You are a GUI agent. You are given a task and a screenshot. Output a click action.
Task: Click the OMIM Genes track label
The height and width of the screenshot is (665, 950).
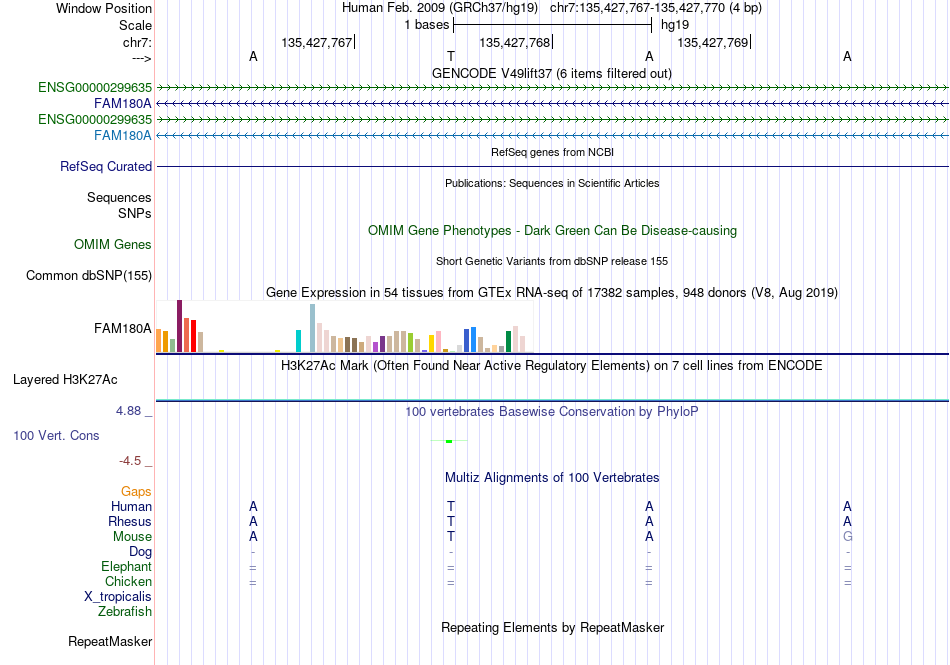point(113,244)
